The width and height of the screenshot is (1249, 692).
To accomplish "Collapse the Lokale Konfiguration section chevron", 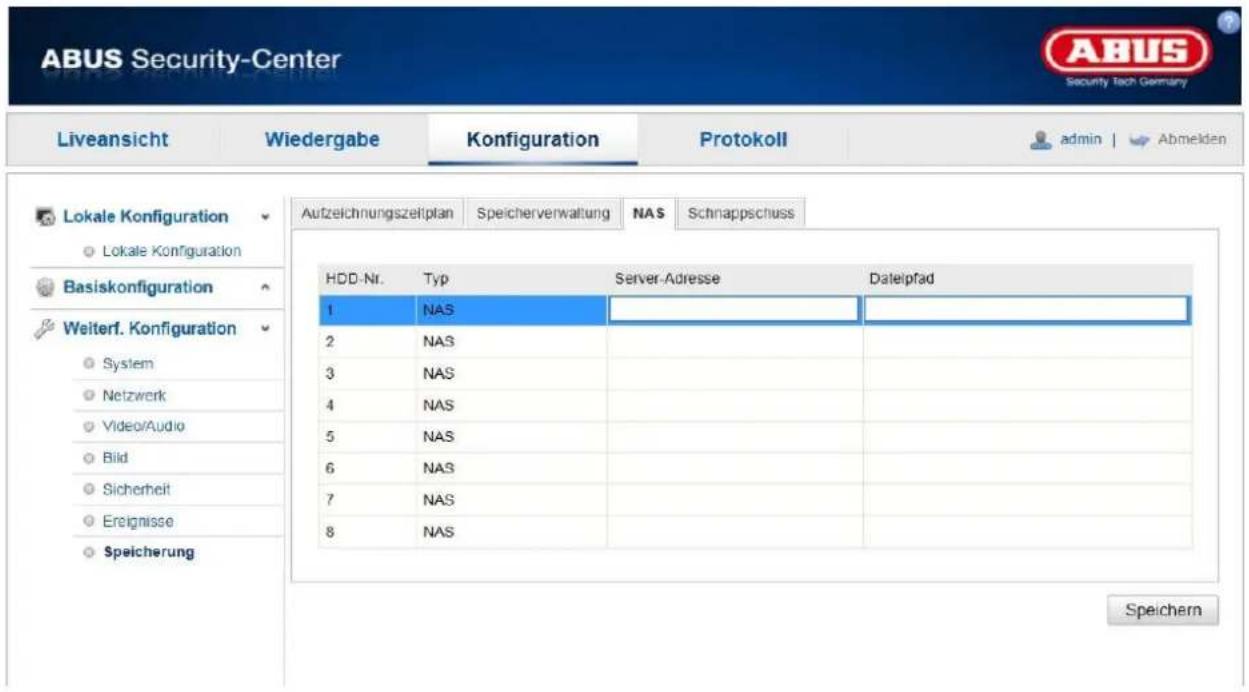I will (x=265, y=217).
